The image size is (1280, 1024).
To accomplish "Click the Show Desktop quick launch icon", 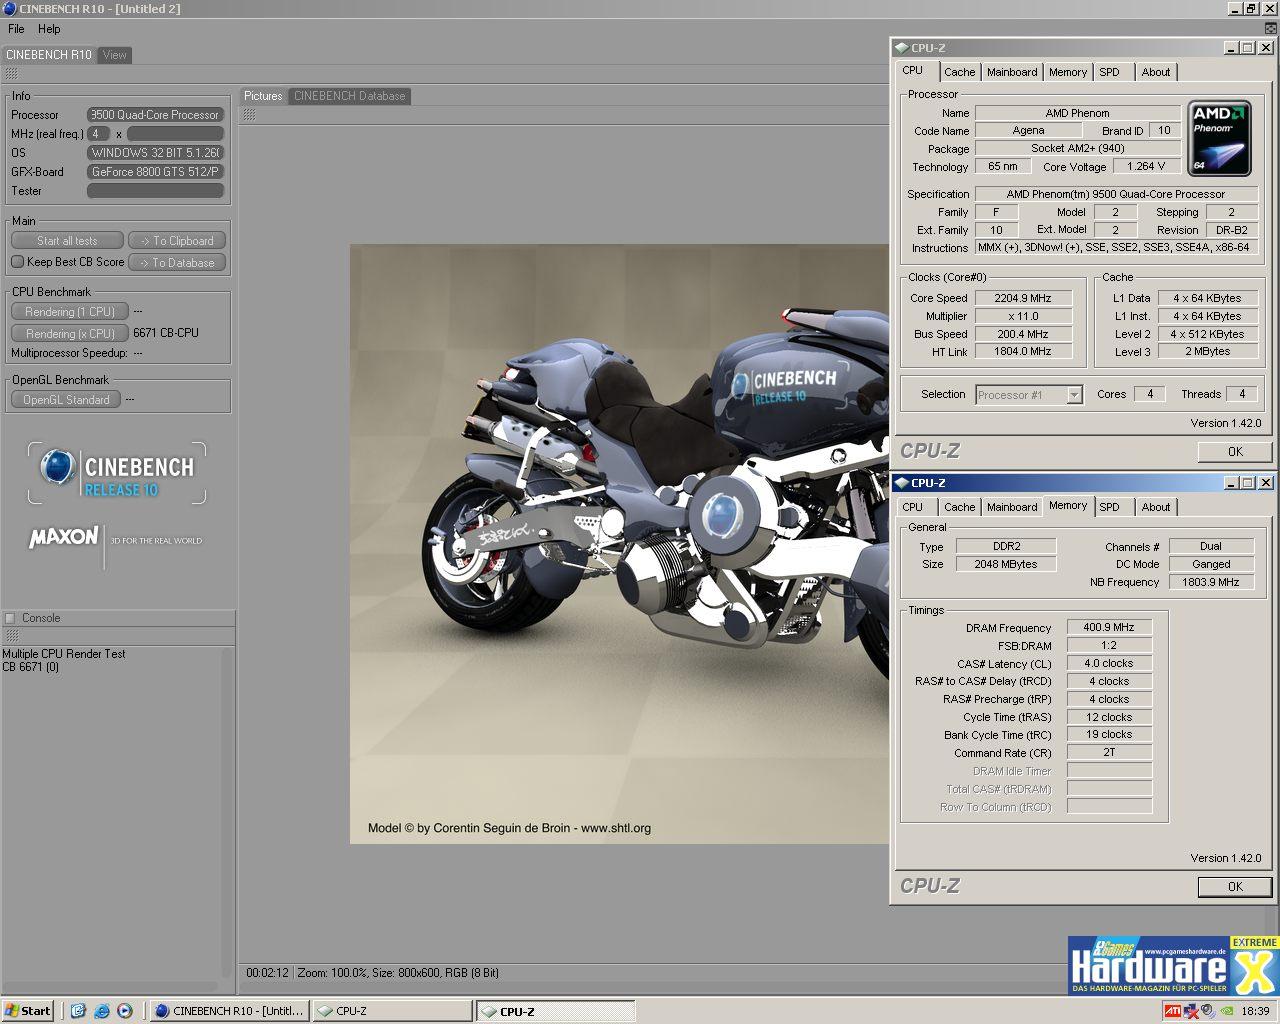I will coord(78,1011).
